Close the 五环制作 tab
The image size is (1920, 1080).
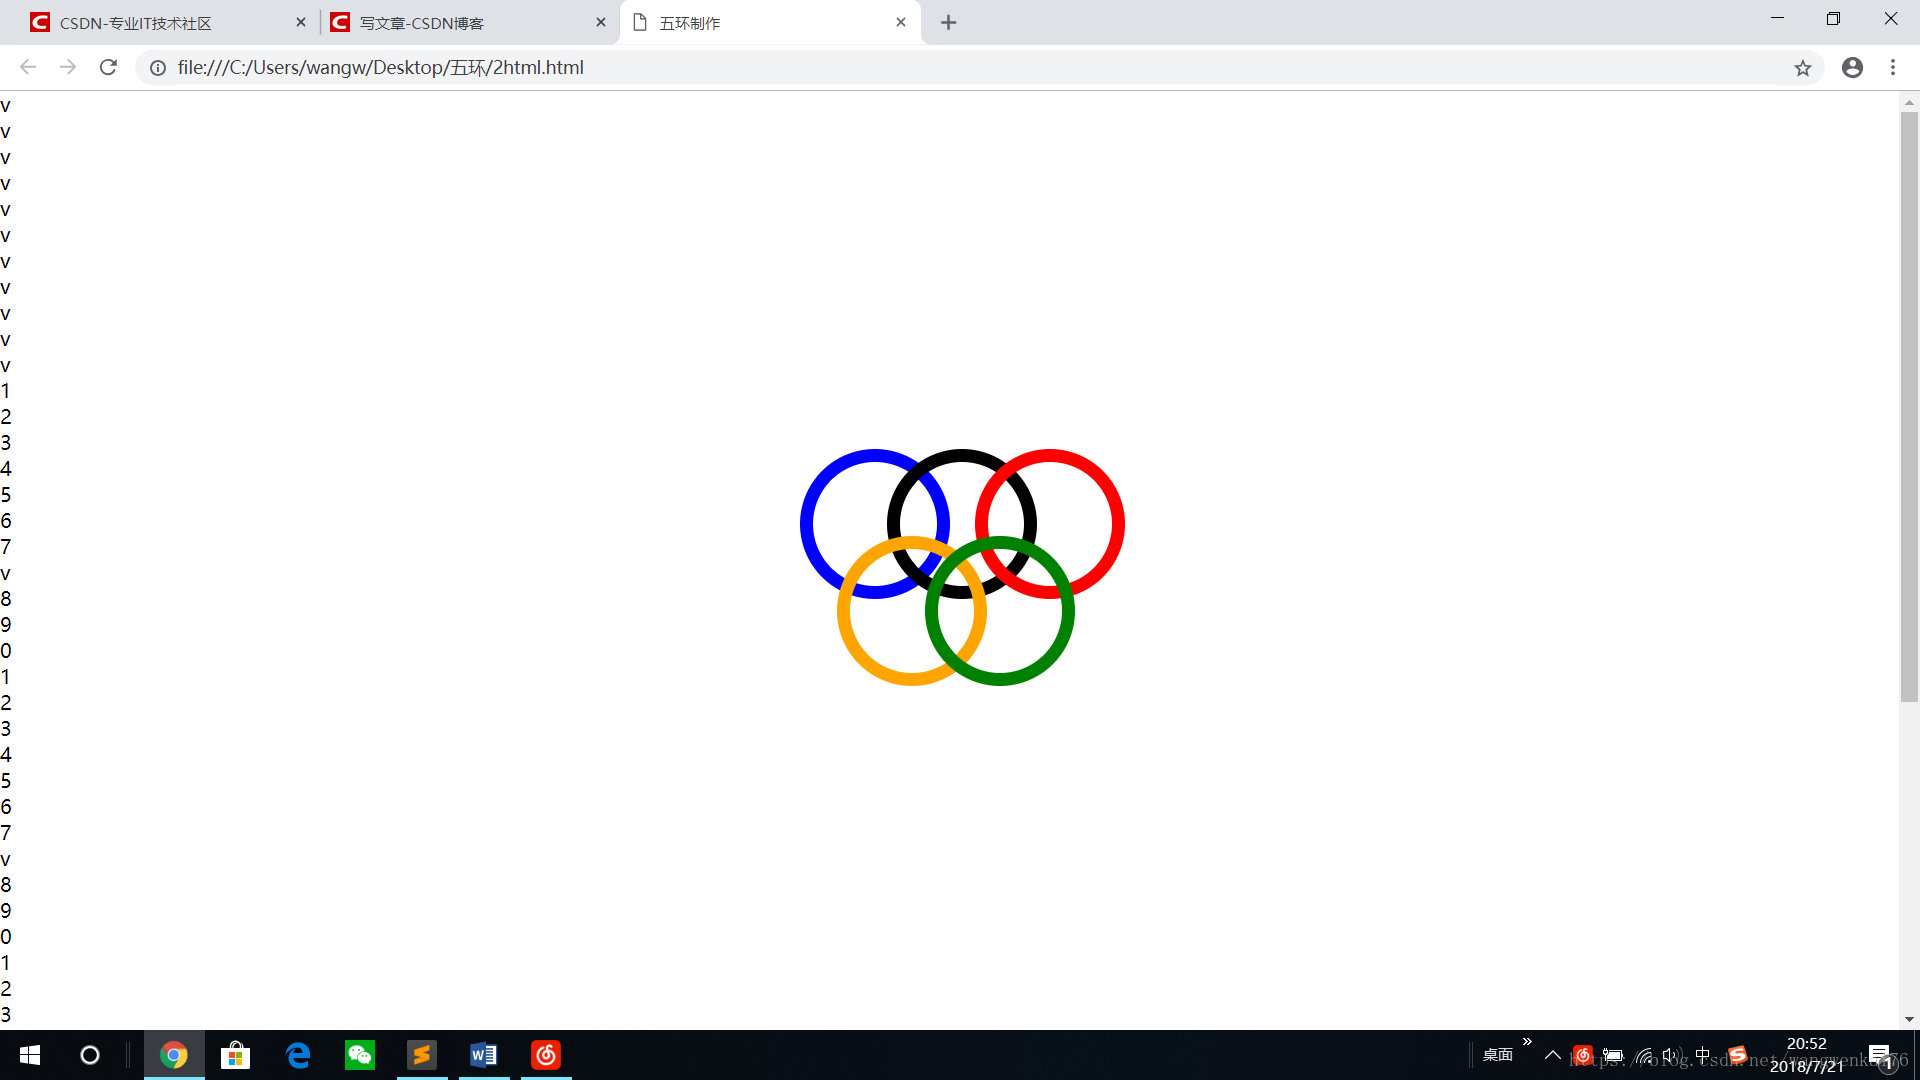(x=900, y=22)
